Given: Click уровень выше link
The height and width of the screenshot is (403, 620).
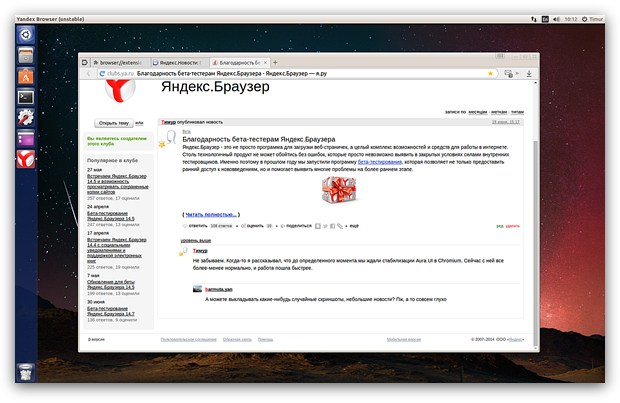Looking at the screenshot, I should click(x=196, y=240).
